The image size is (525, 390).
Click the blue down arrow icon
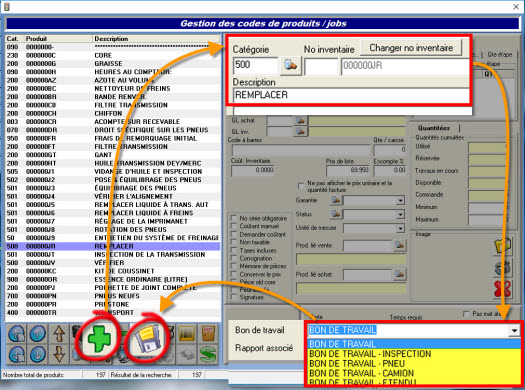(38, 355)
